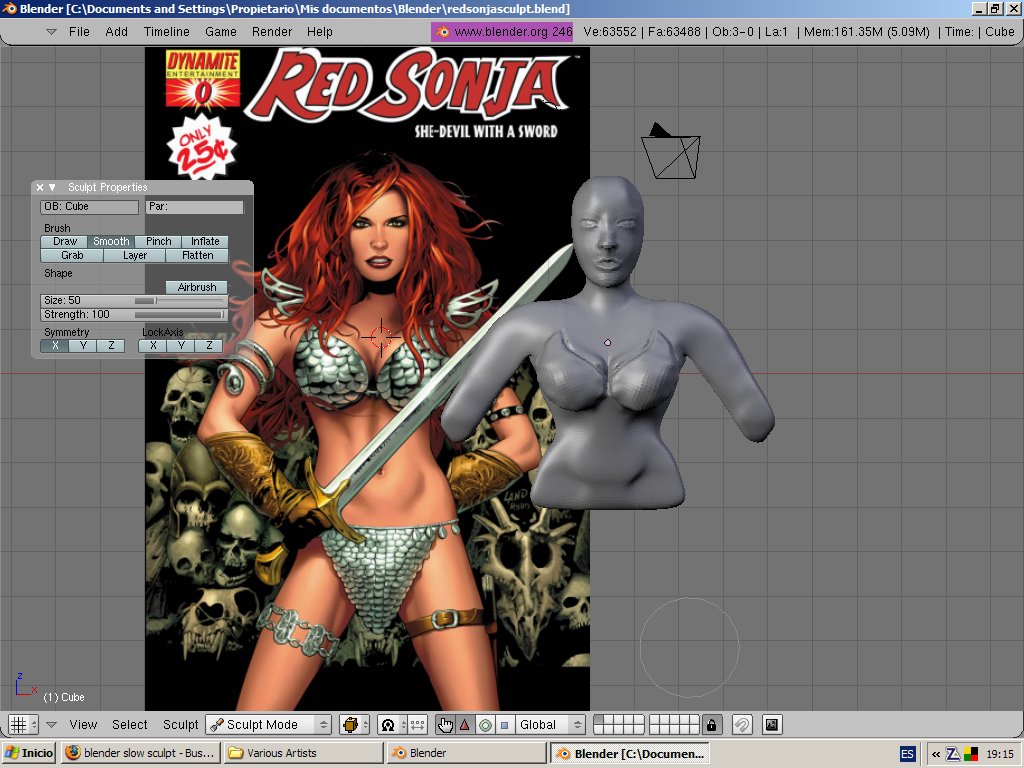Click the 3D cursor crosshair on the image
The height and width of the screenshot is (768, 1024).
(x=381, y=337)
